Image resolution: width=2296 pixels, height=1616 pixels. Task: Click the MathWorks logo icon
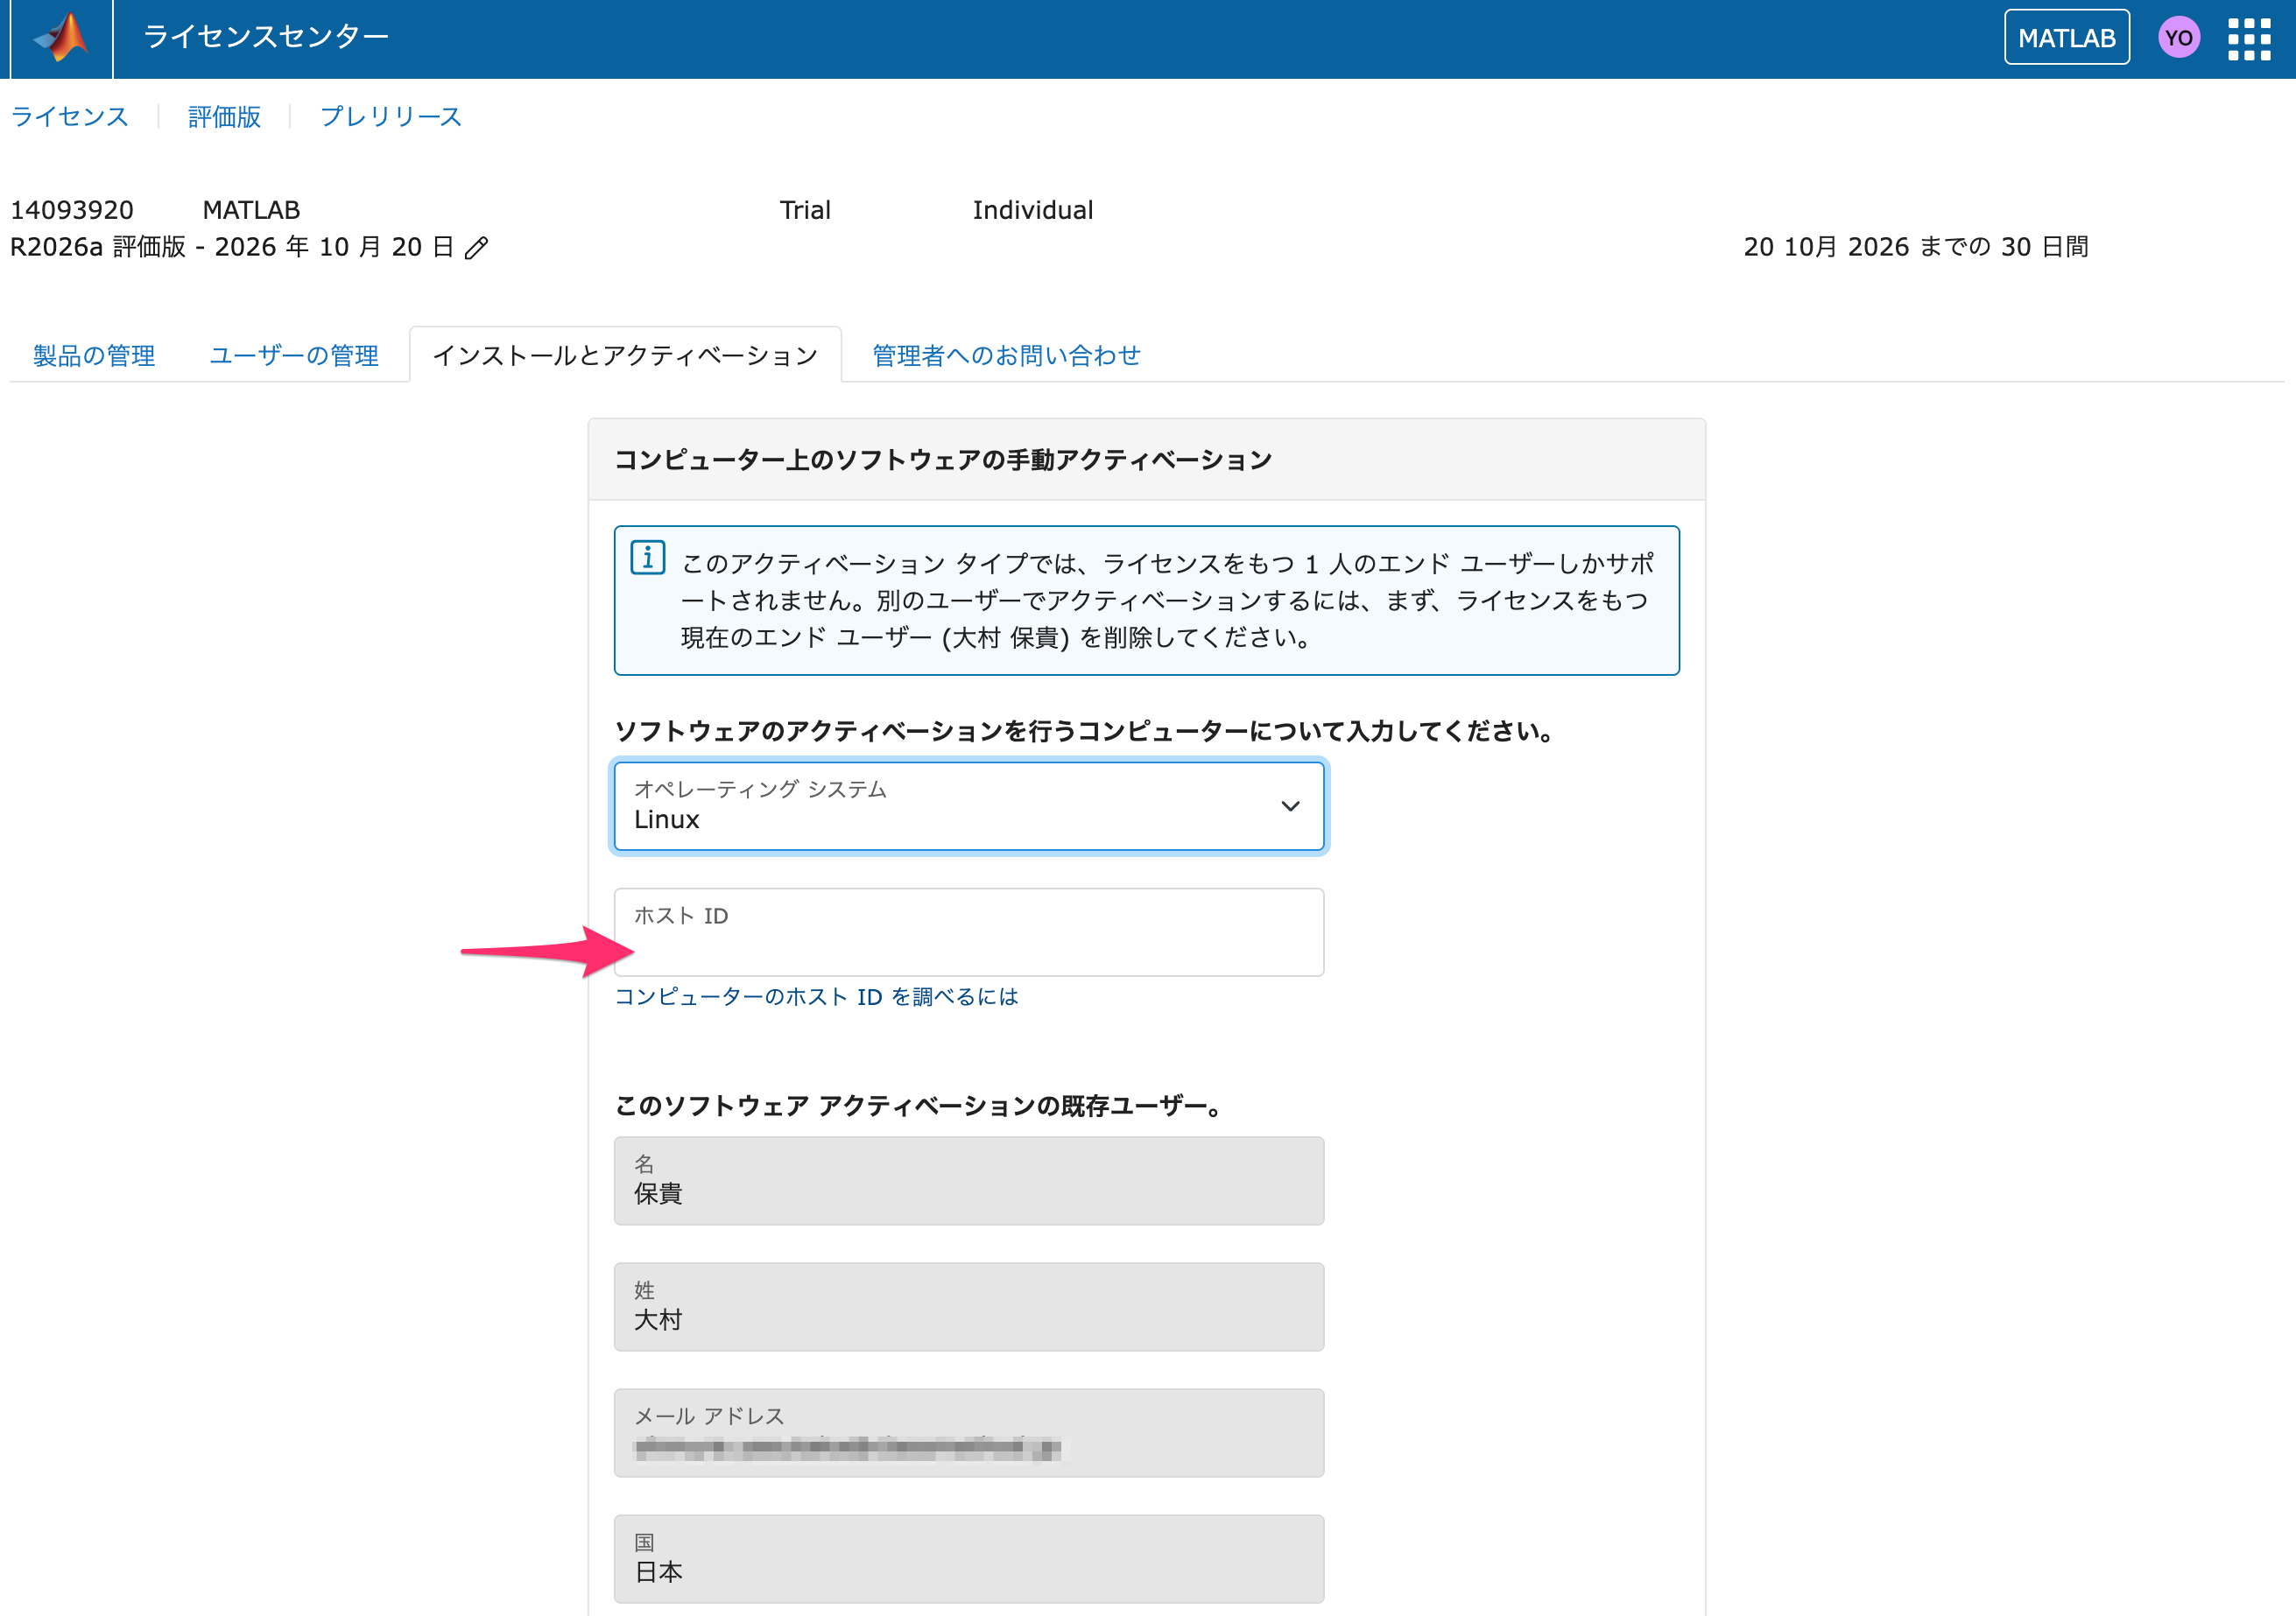pos(62,38)
